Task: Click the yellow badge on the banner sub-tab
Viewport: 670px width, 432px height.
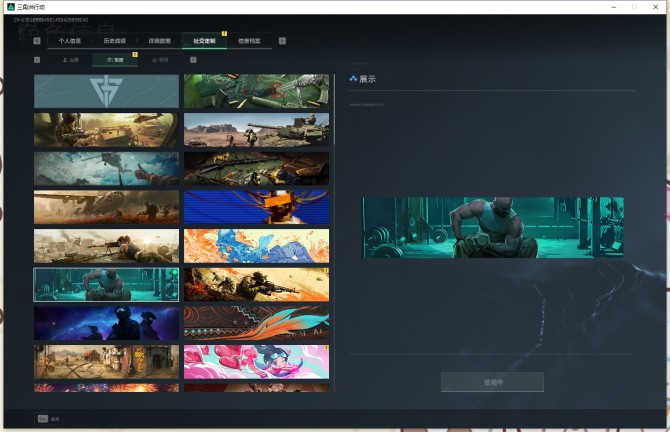Action: (135, 54)
